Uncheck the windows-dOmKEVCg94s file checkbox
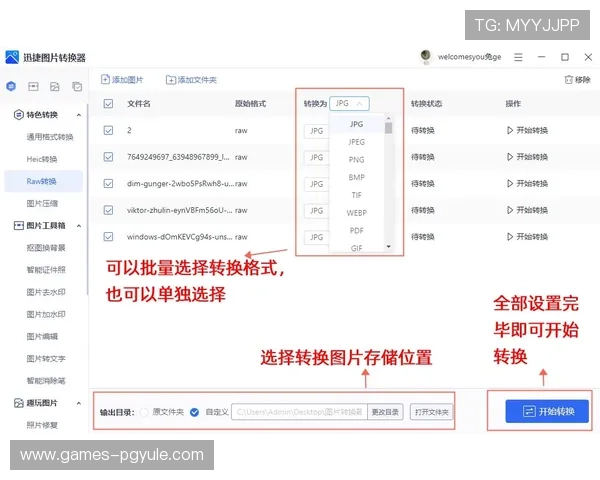The height and width of the screenshot is (480, 600). click(x=108, y=237)
